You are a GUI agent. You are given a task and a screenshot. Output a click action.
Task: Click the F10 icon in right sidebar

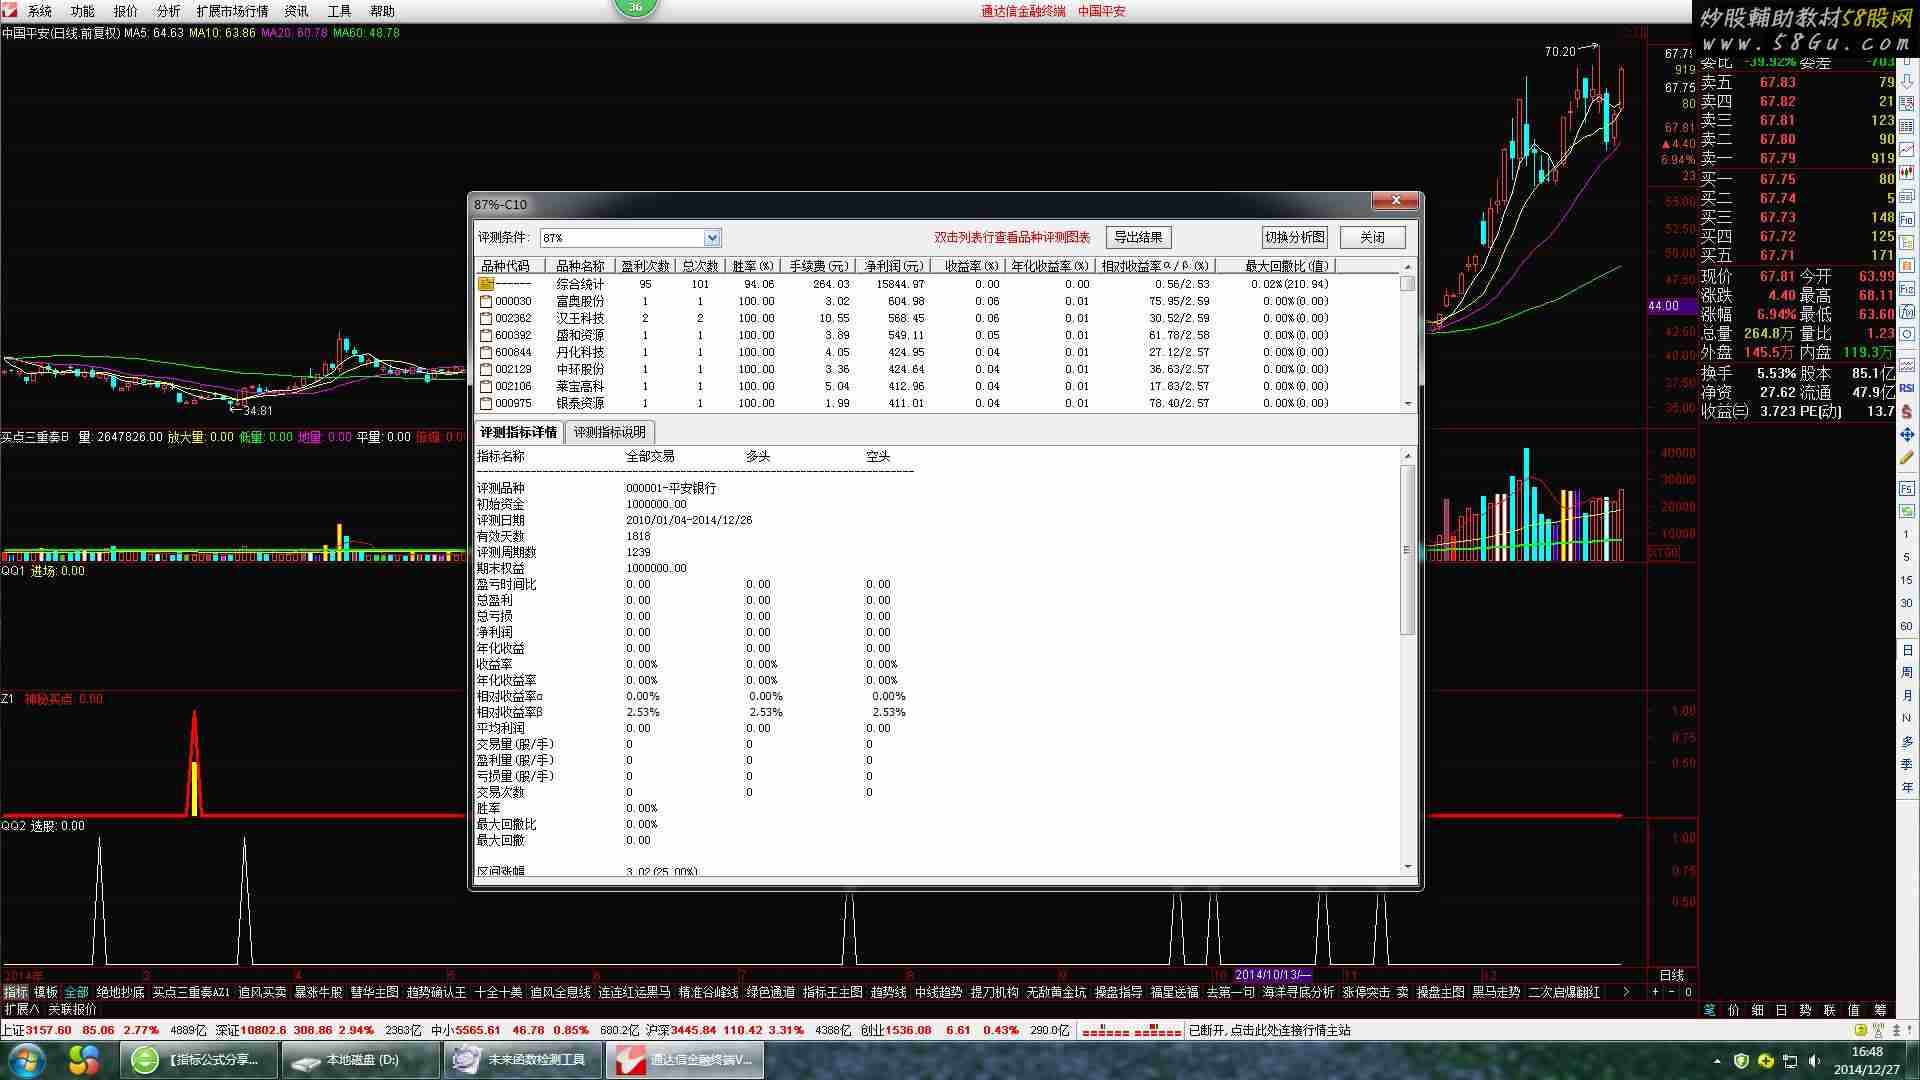click(1907, 220)
